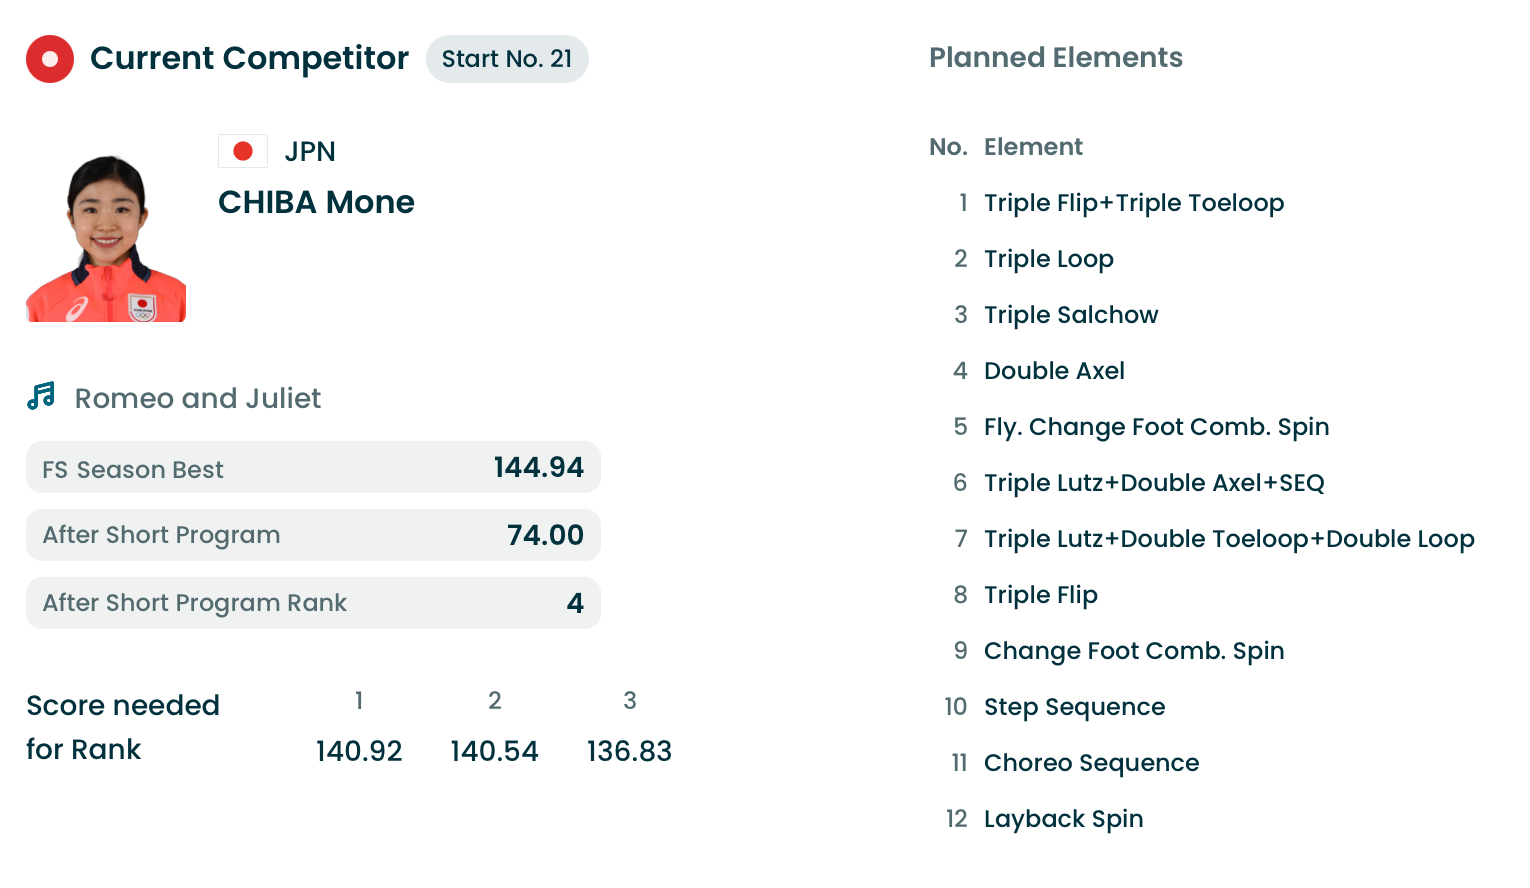1530x888 pixels.
Task: Click the Japan flag icon
Action: point(242,151)
